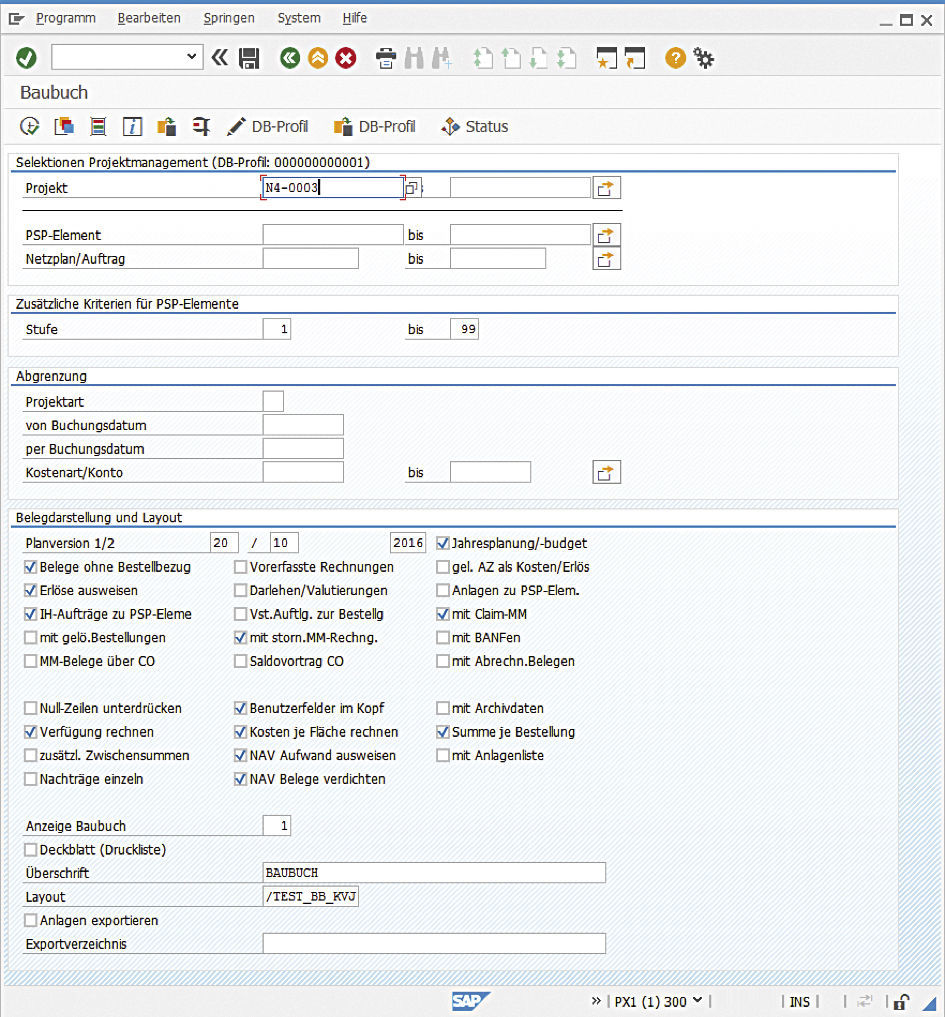Open the System menu
Image resolution: width=945 pixels, height=1017 pixels.
tap(298, 17)
